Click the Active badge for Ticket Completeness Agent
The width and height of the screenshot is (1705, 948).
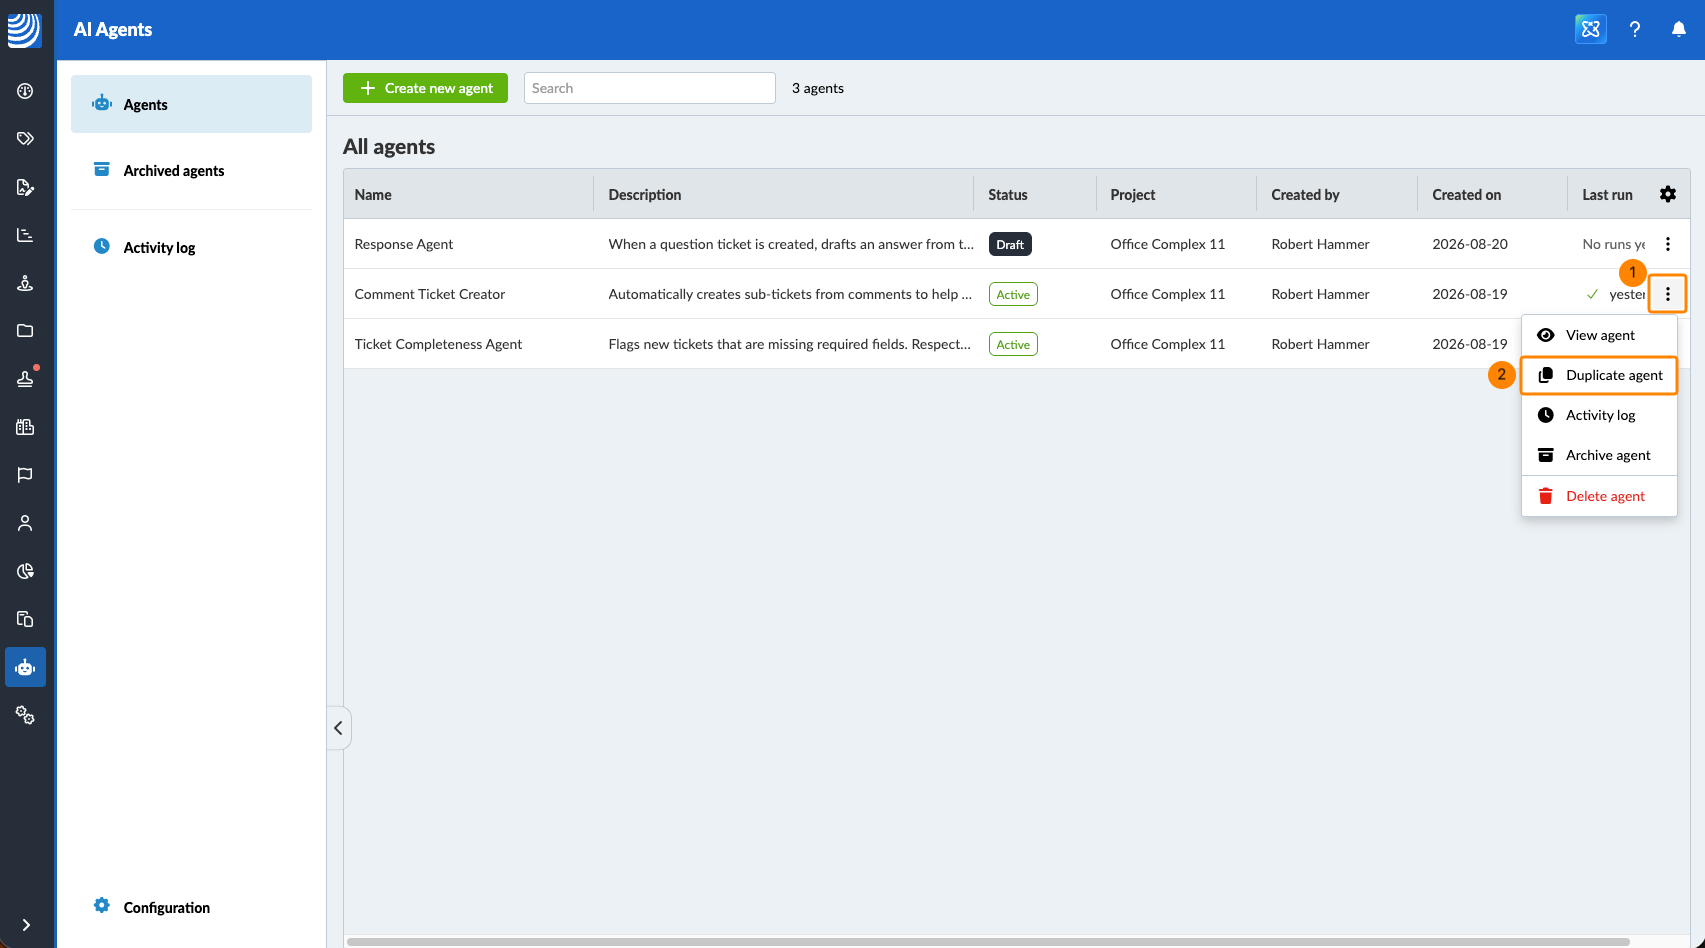1013,344
